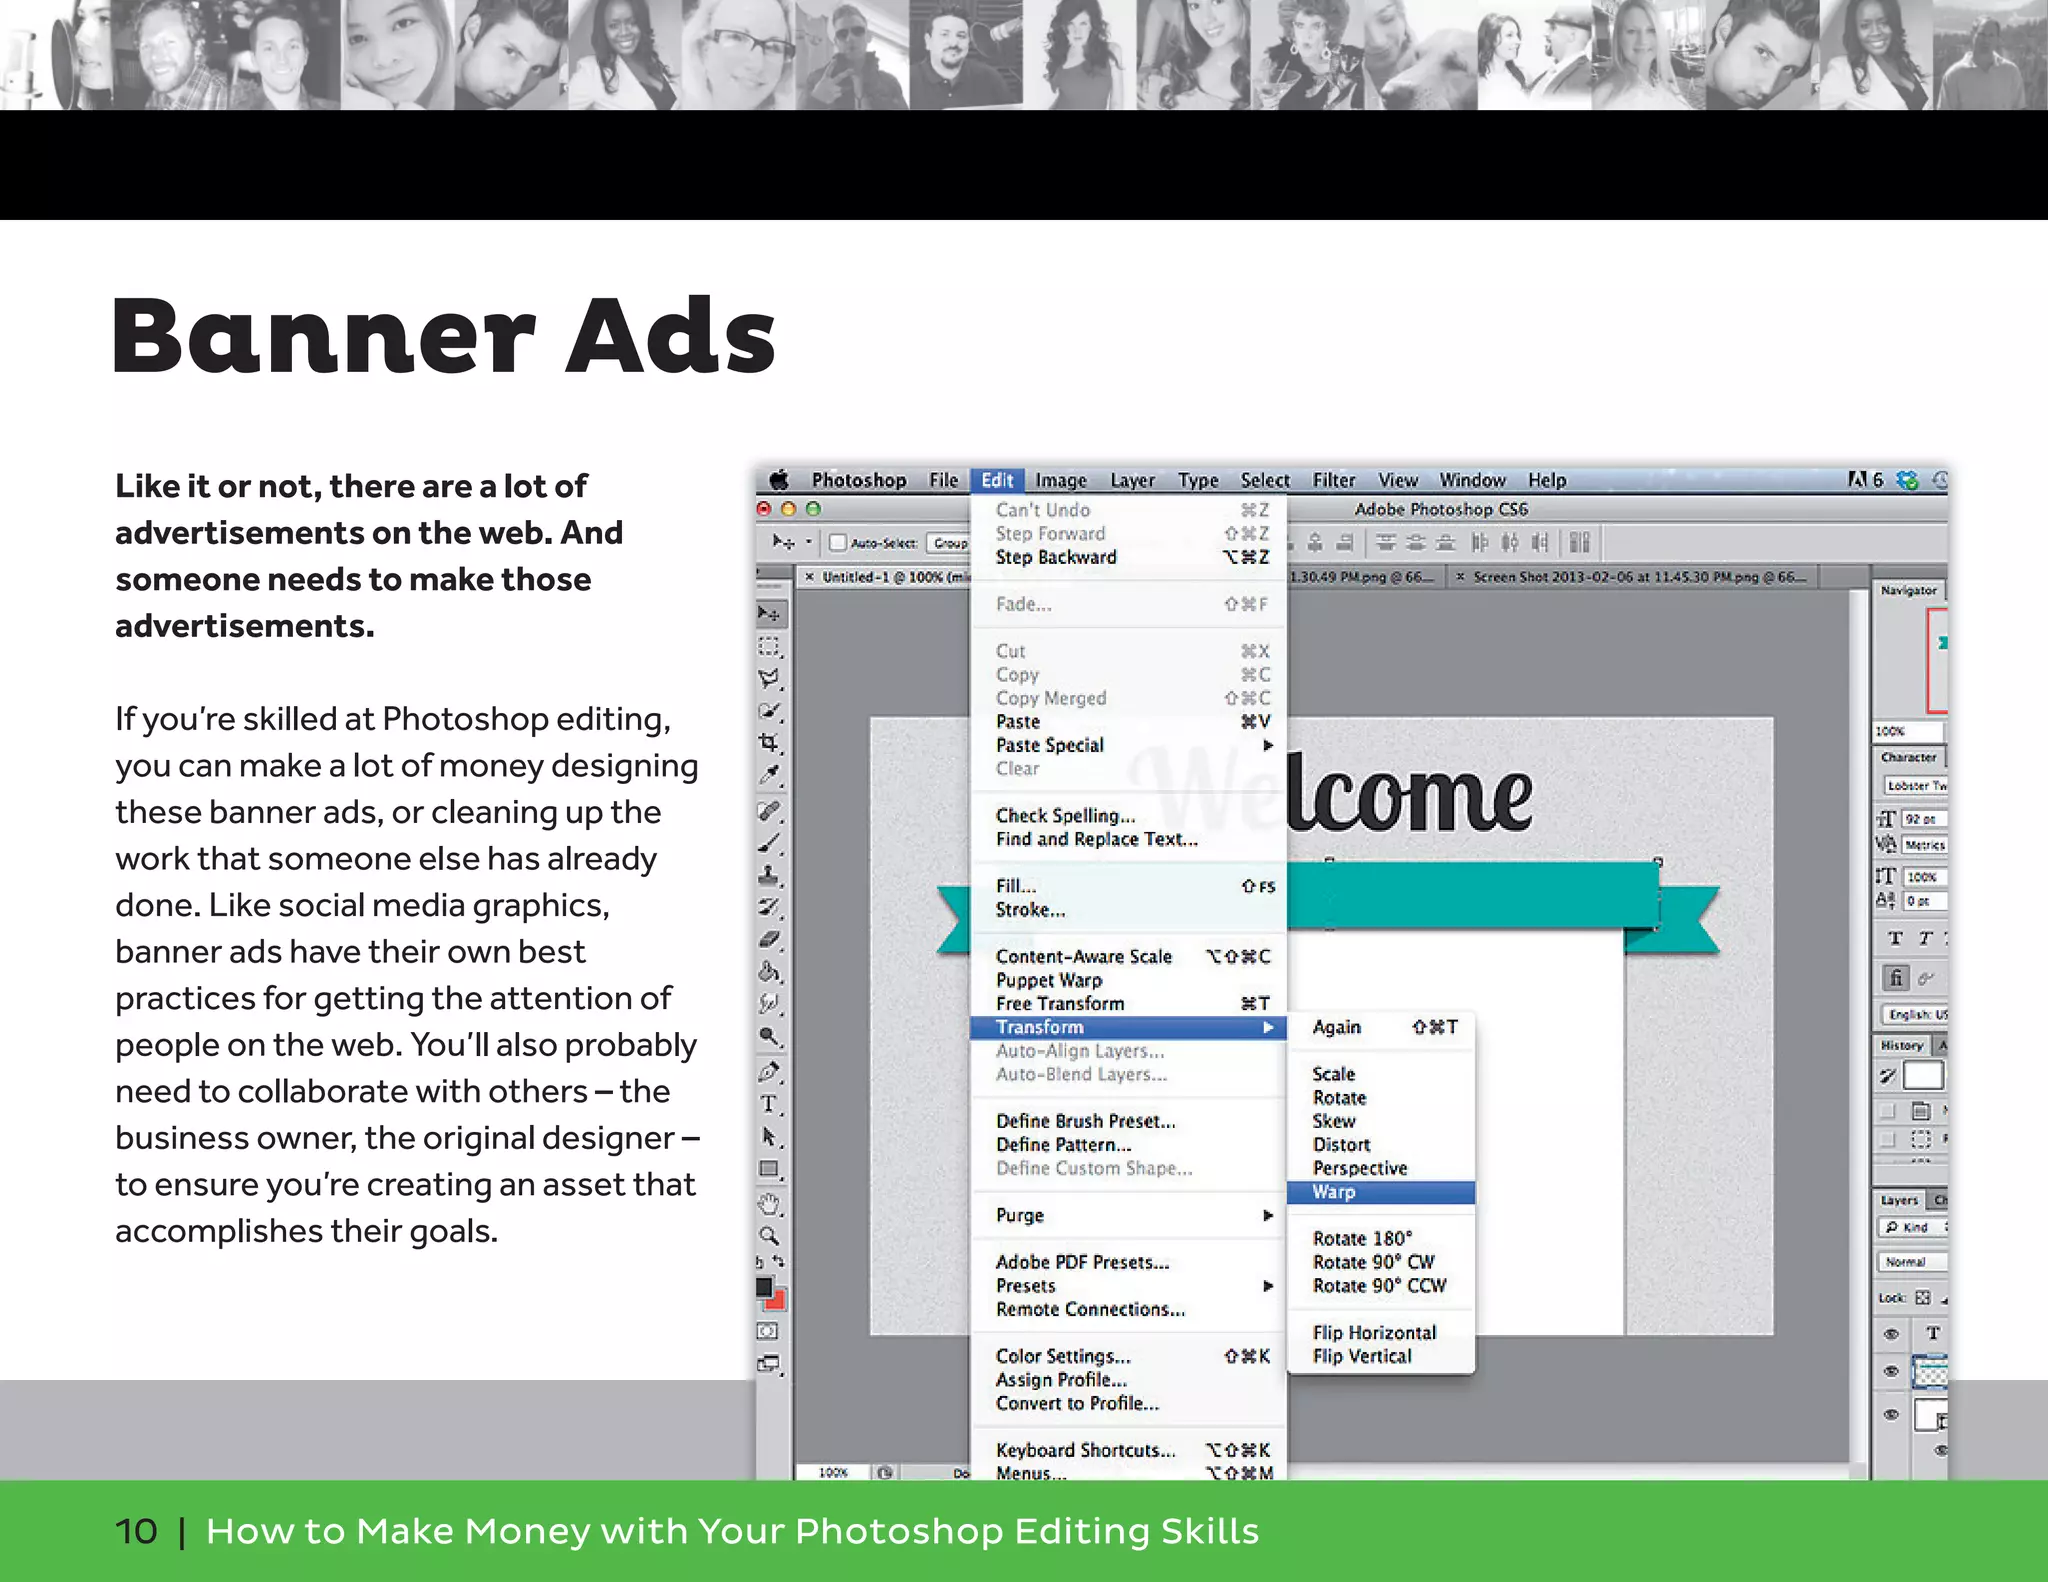The width and height of the screenshot is (2048, 1582).
Task: Toggle history brush source box for second state
Action: click(x=1888, y=1139)
